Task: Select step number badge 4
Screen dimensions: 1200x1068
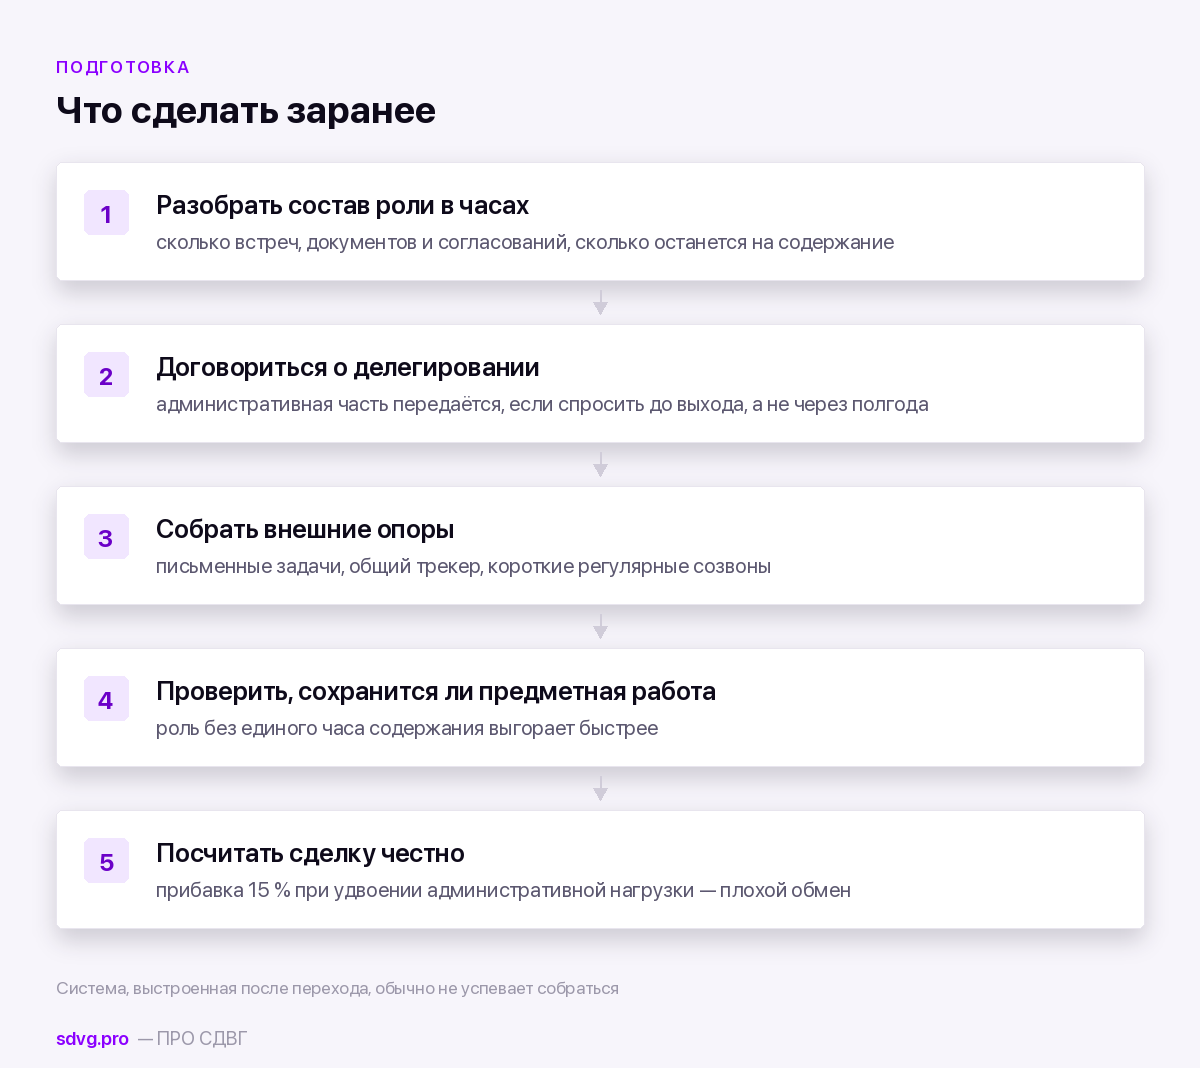Action: [106, 699]
